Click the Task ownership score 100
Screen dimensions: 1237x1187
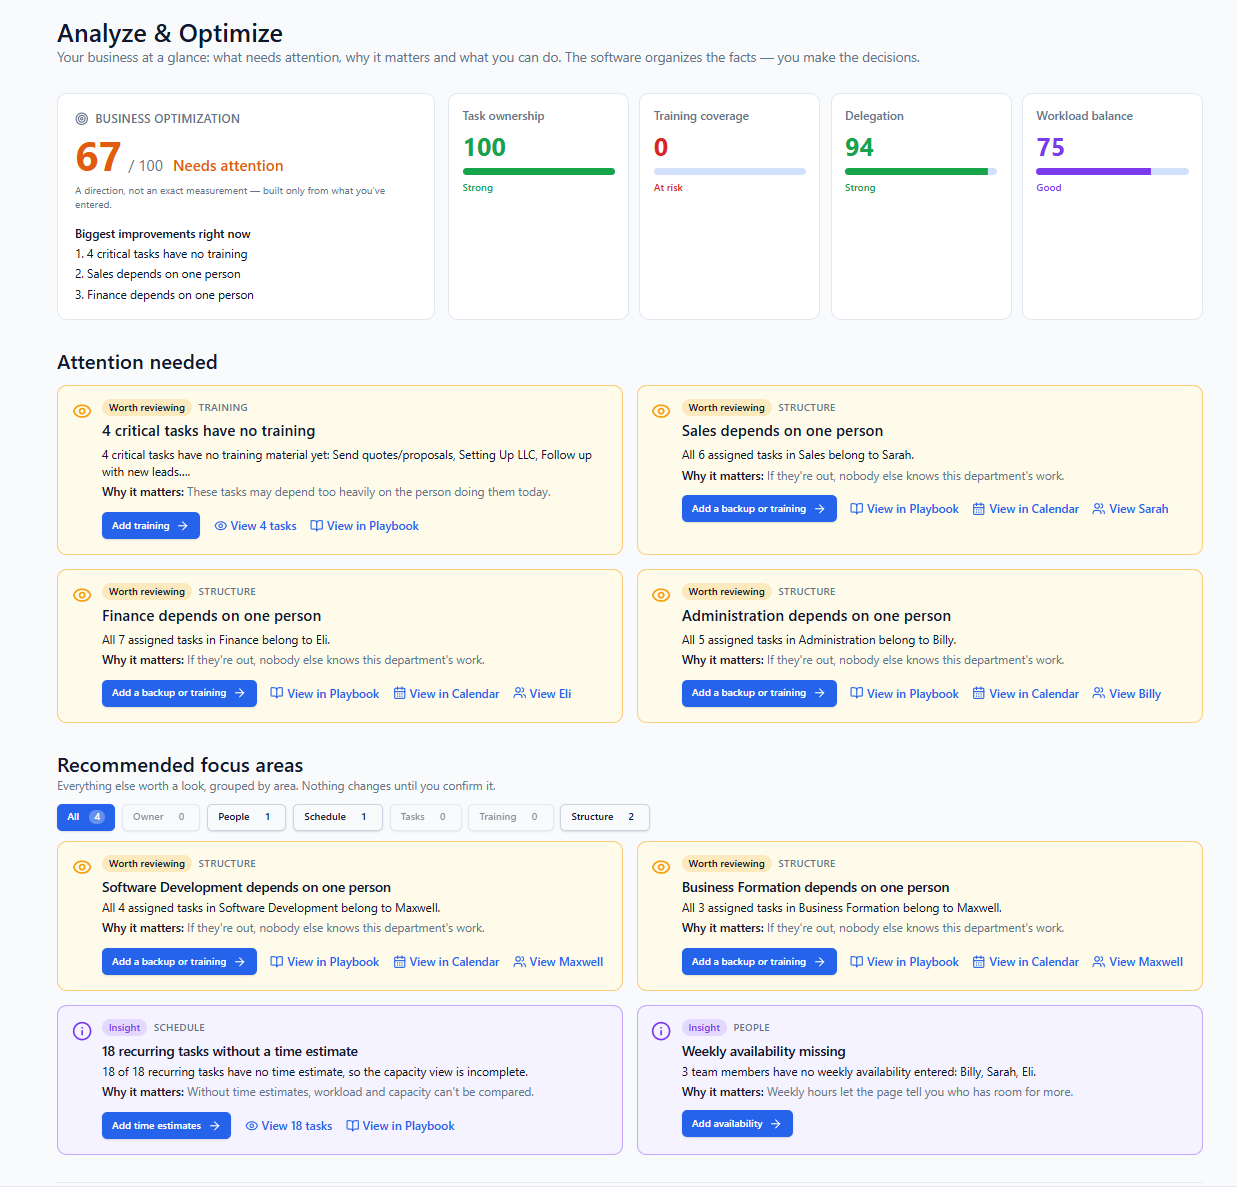tap(485, 148)
